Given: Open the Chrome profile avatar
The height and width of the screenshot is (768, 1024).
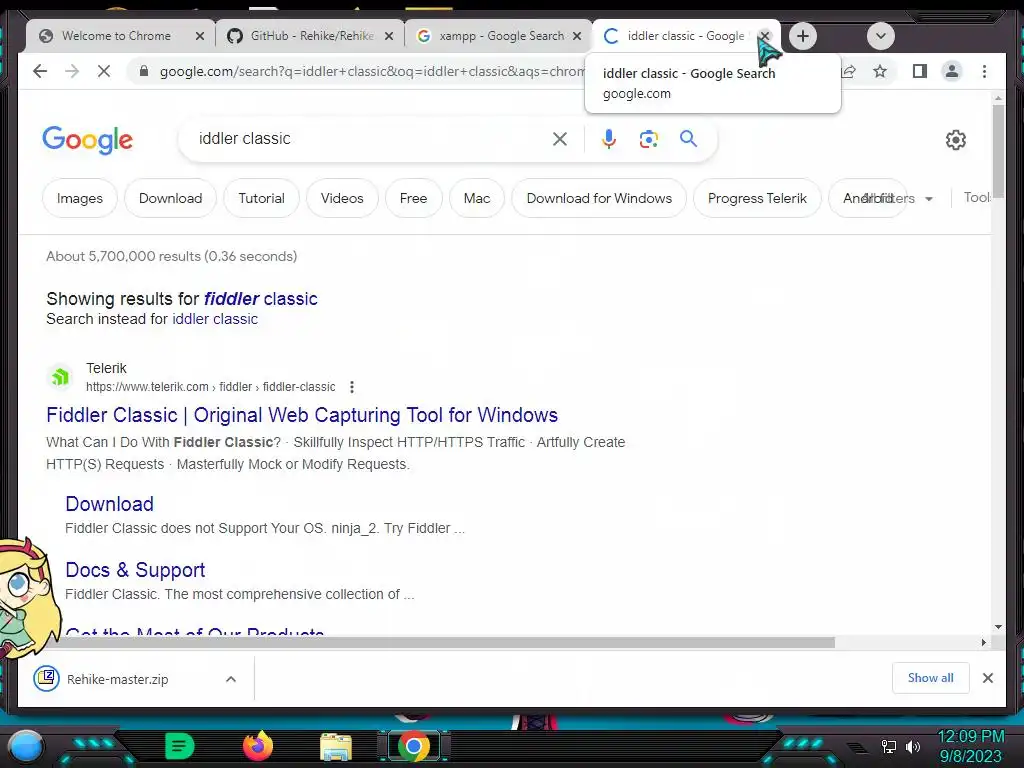Looking at the screenshot, I should (952, 71).
